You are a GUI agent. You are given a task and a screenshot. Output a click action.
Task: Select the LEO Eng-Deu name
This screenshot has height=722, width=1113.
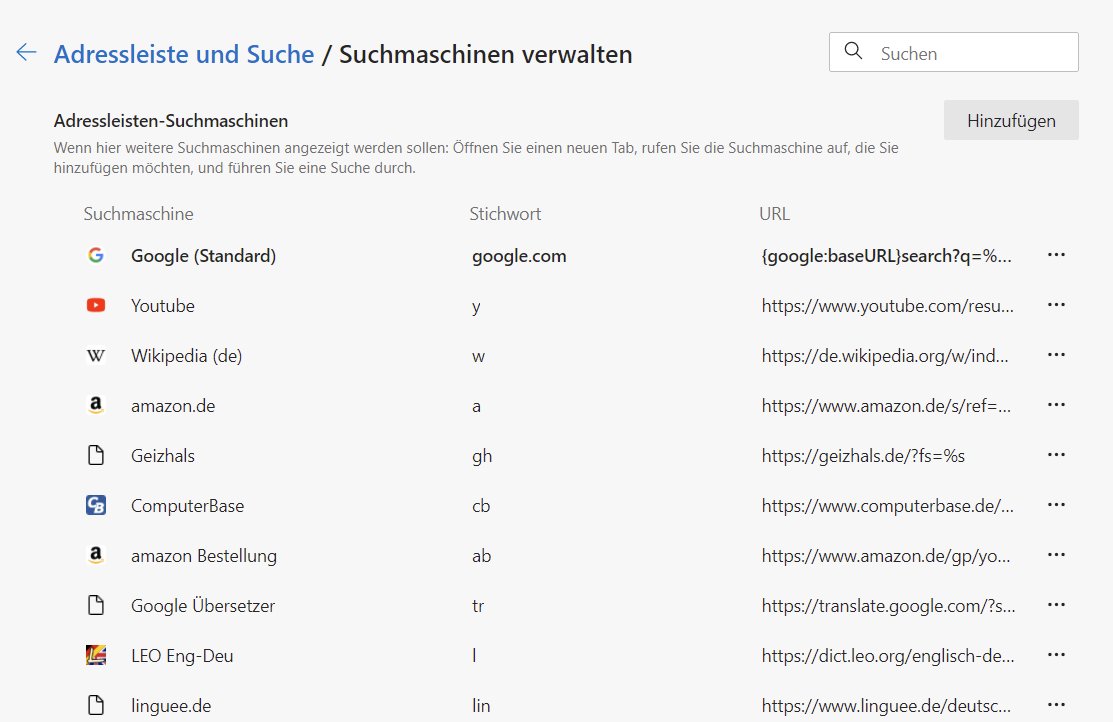[182, 656]
